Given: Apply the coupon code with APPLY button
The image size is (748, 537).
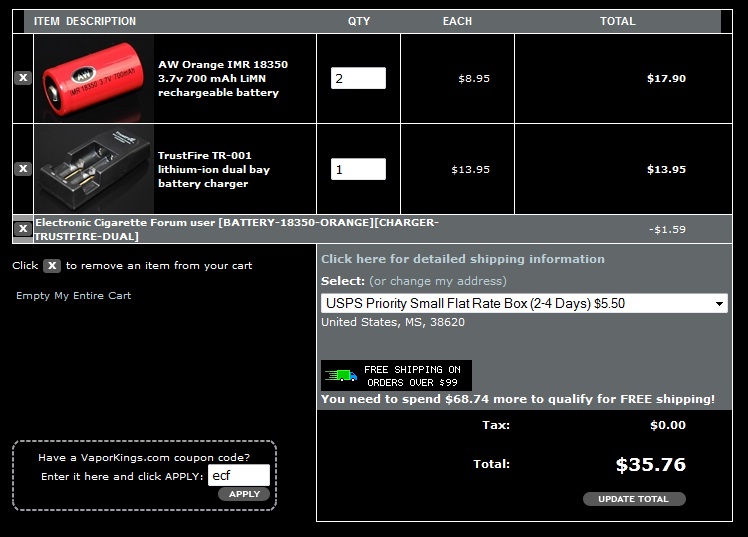Looking at the screenshot, I should (x=244, y=494).
